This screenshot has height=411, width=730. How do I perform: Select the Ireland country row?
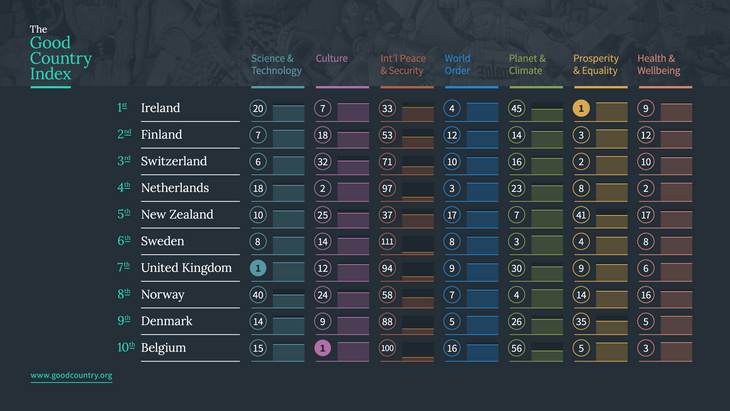[404, 108]
